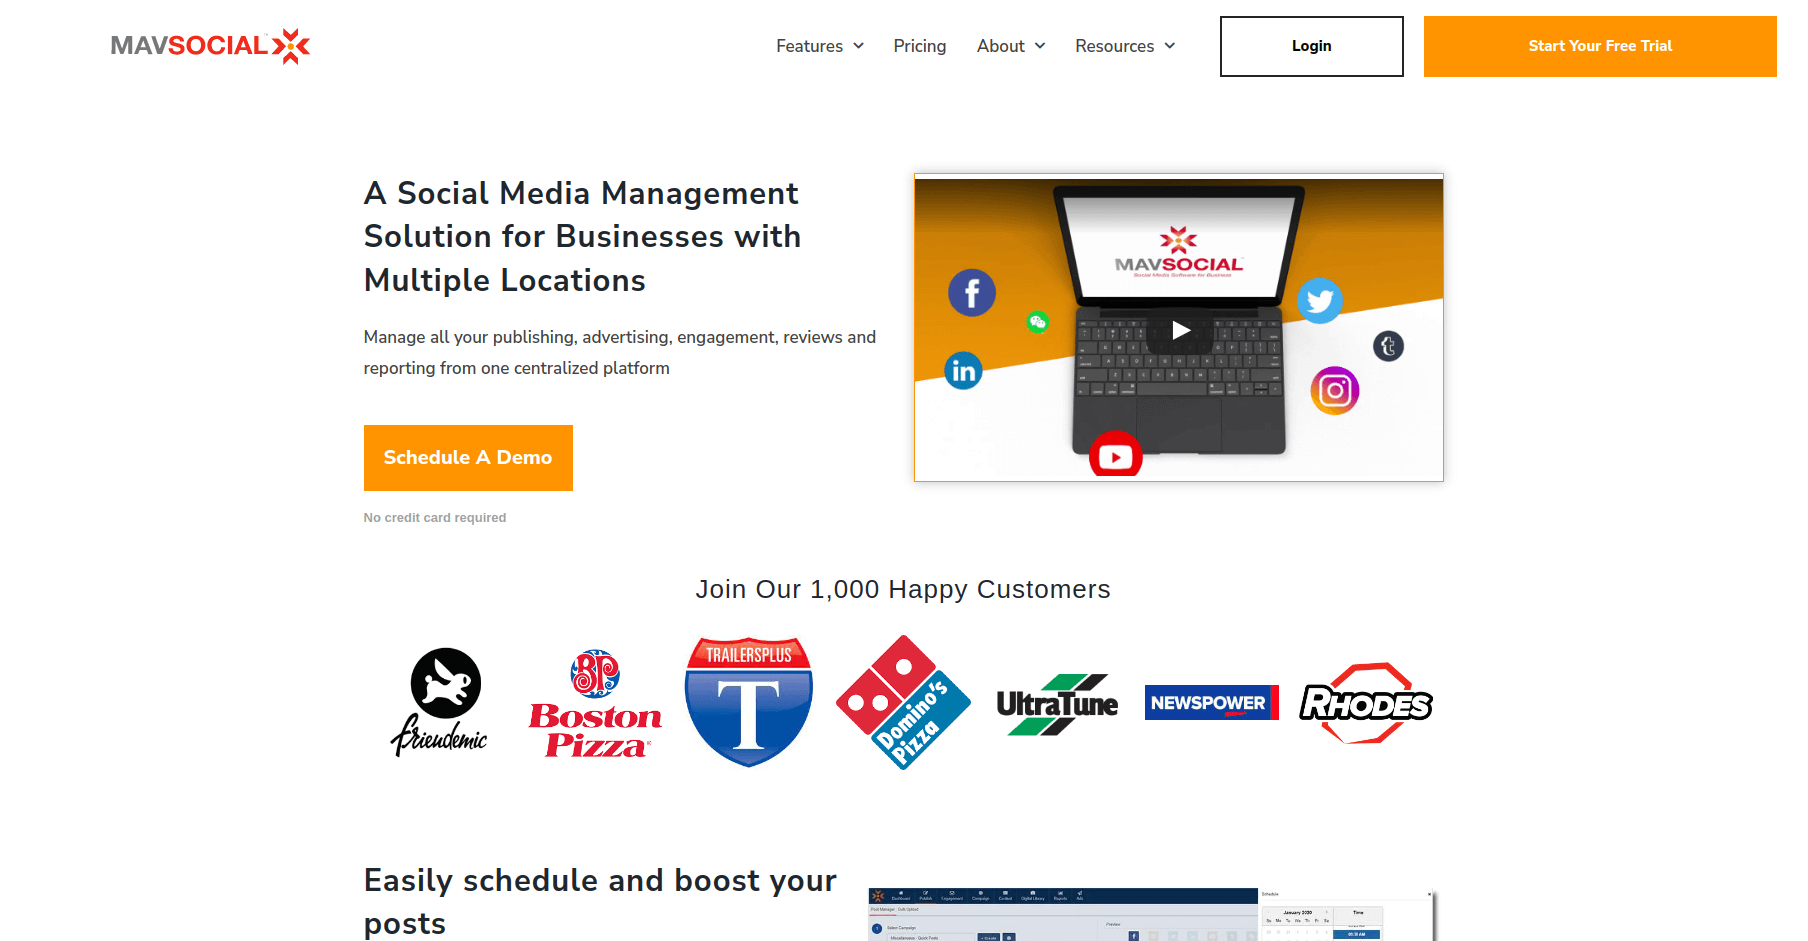Click the MavSocial logo in the header
Screen dimensions: 1808x941
click(x=209, y=46)
